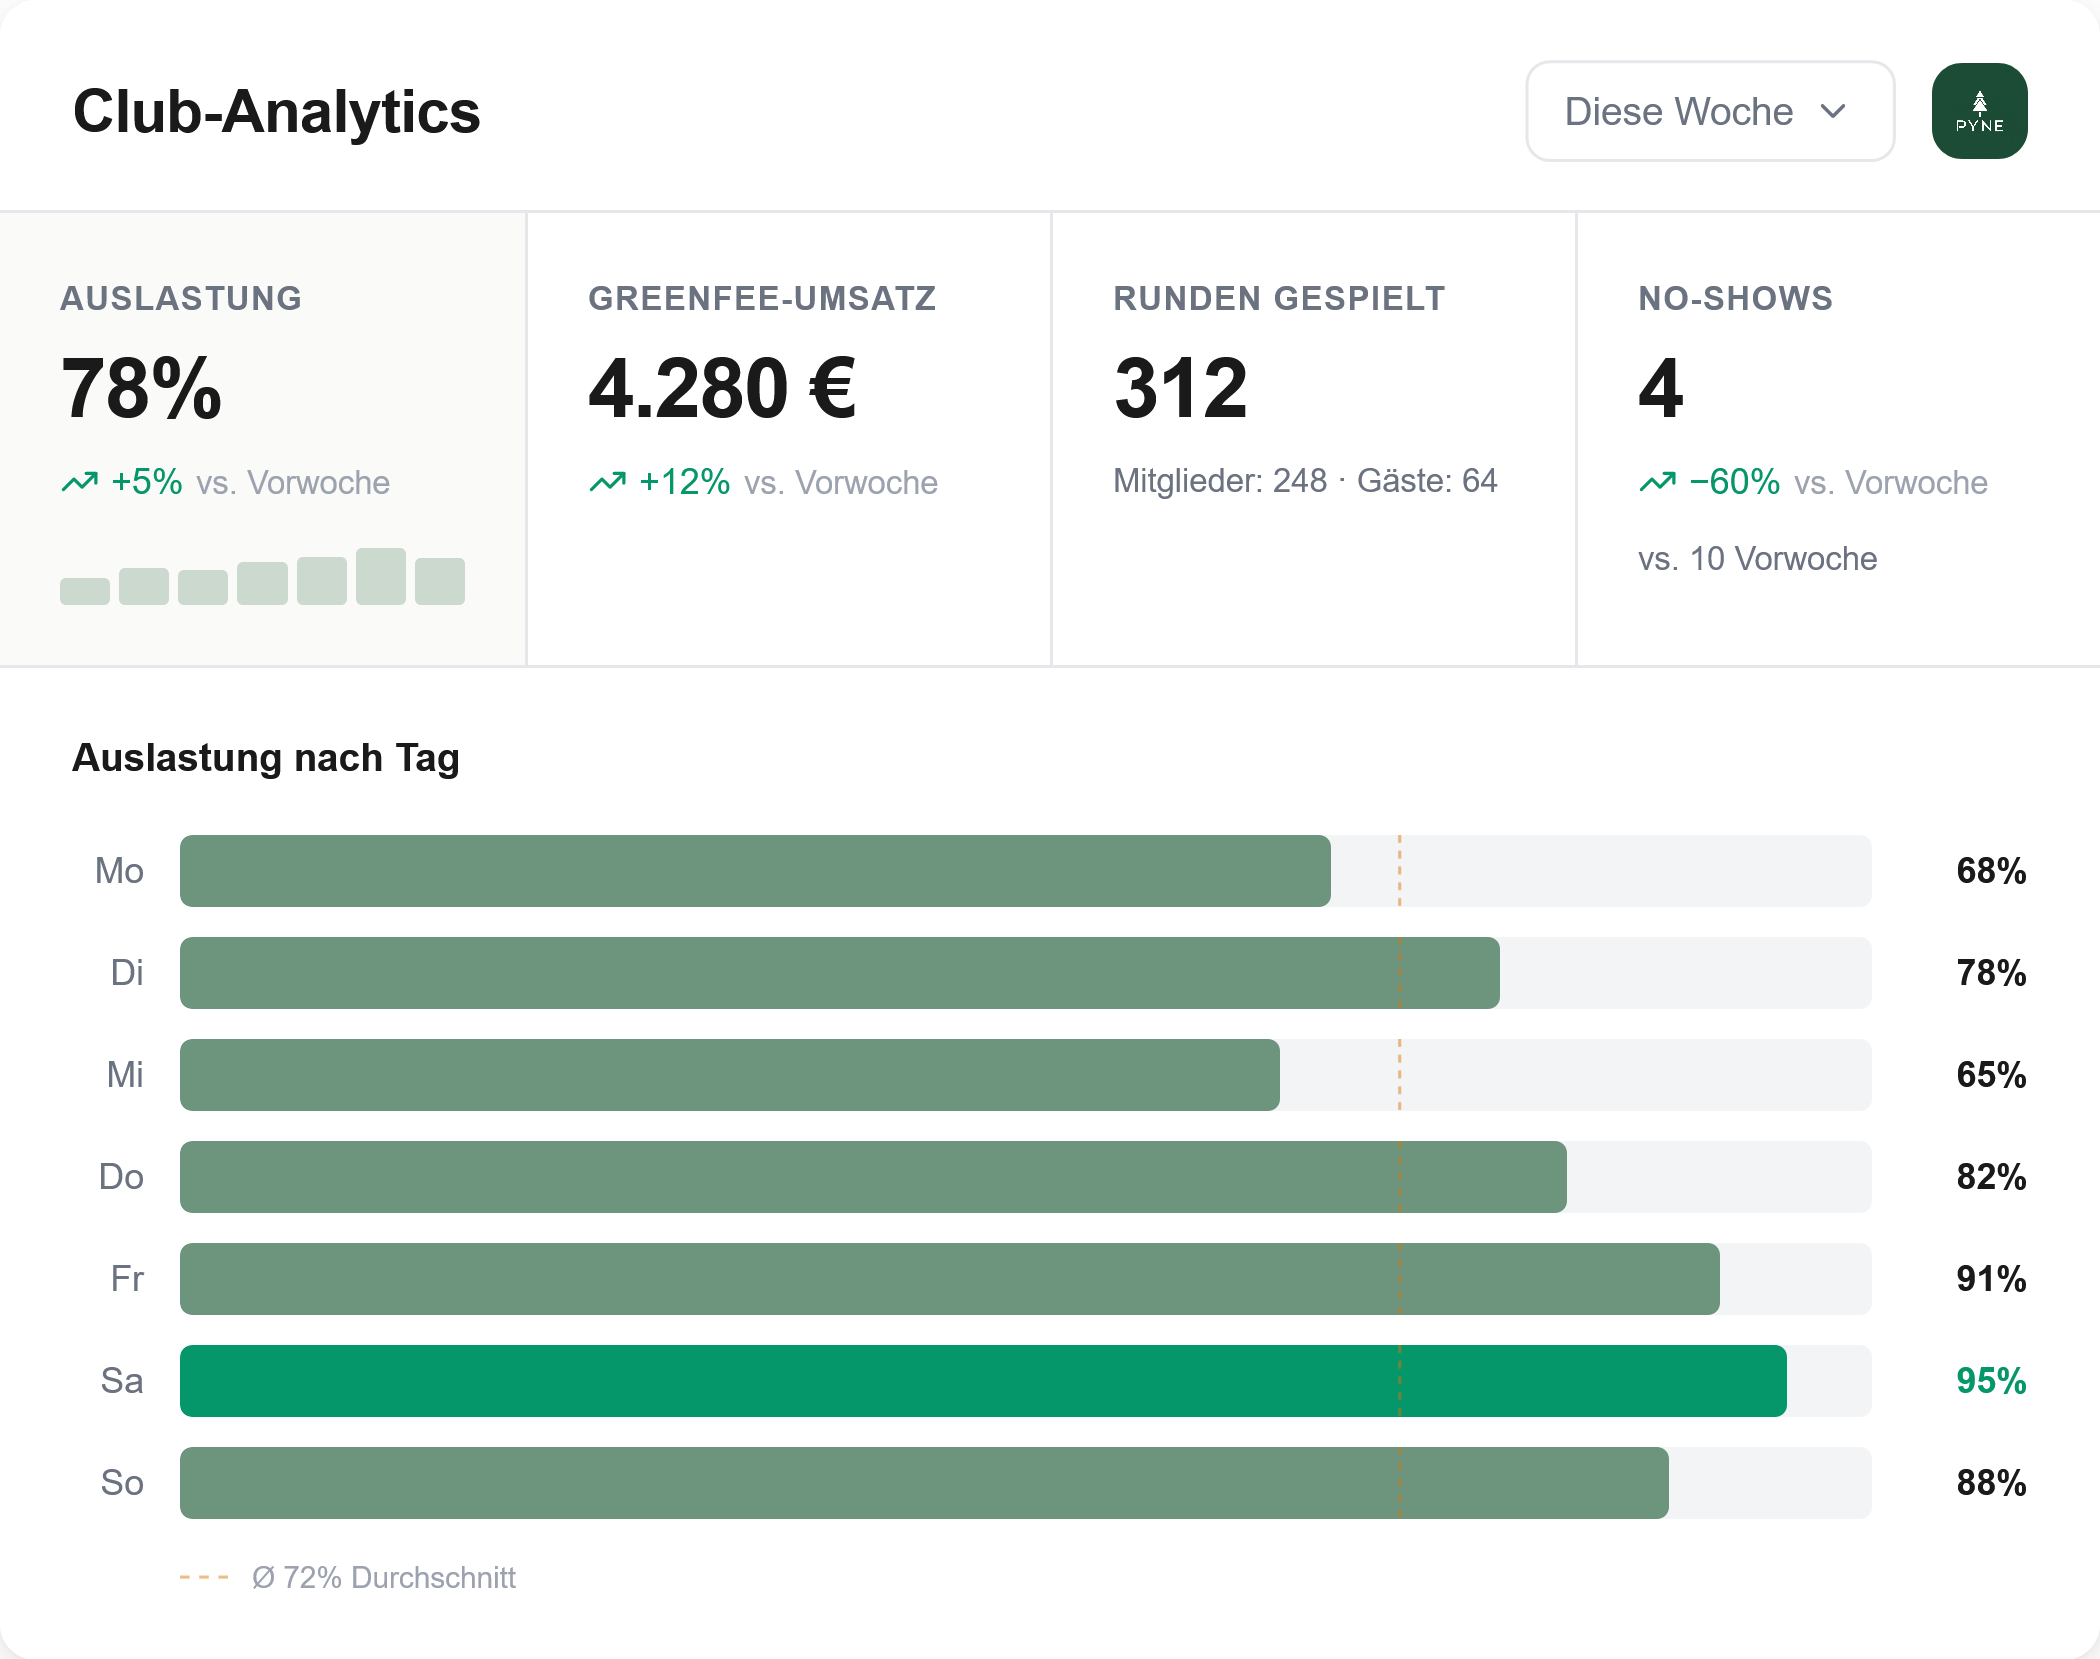Click the PYNE logo icon
2100x1659 pixels.
1978,110
